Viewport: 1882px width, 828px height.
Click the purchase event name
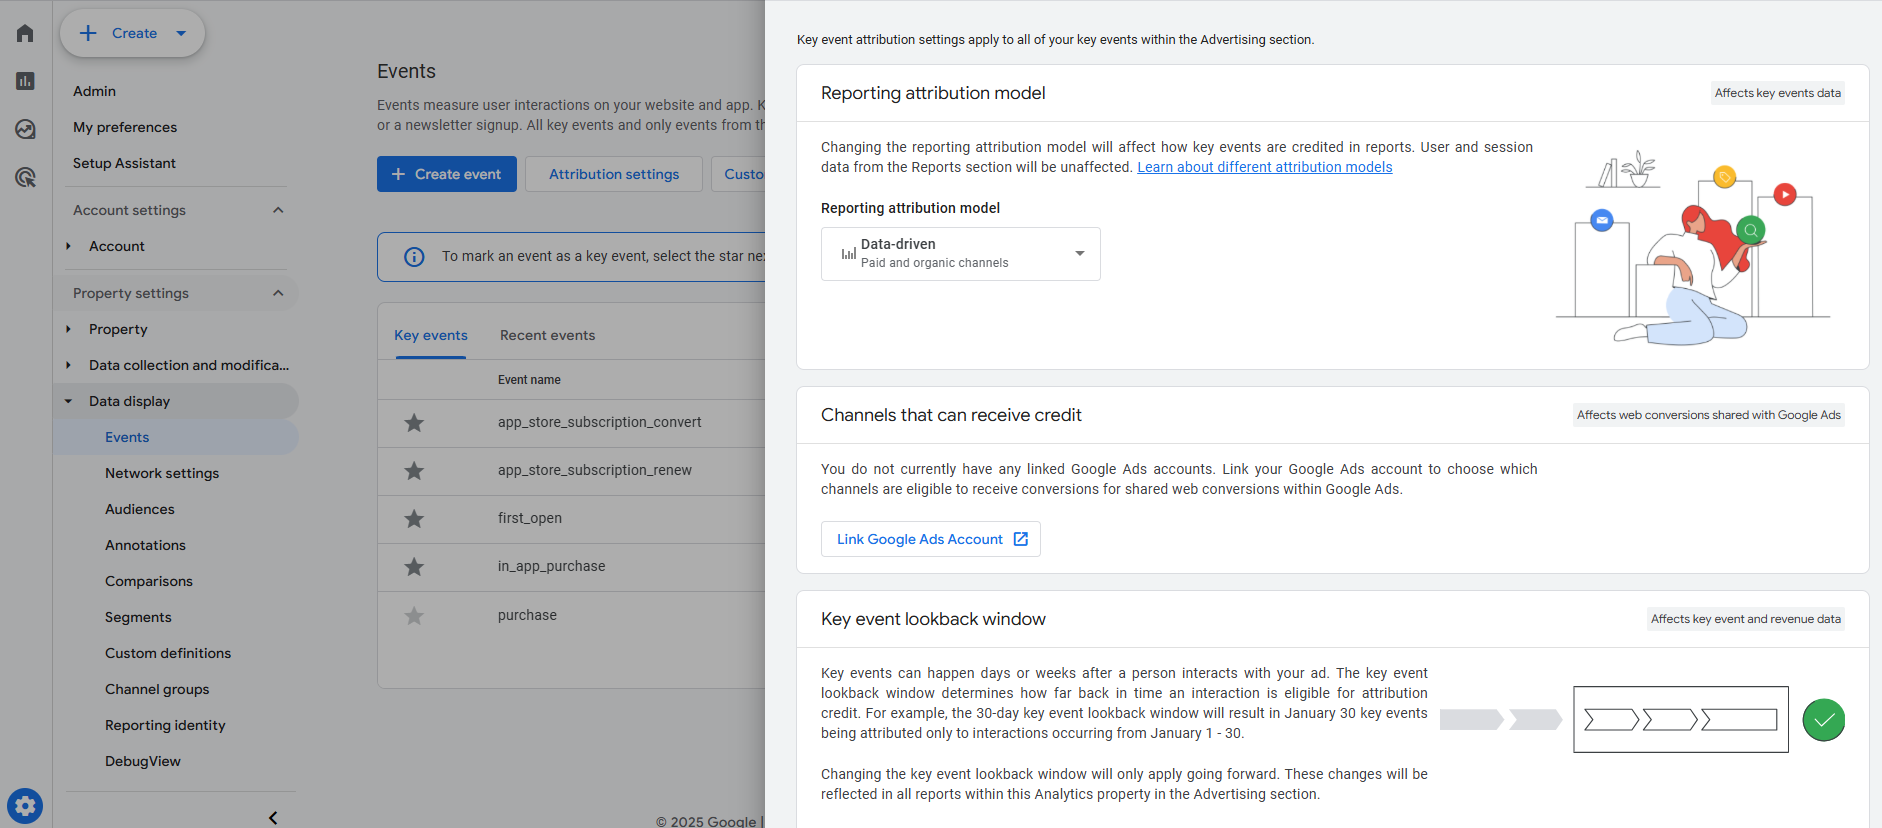point(527,615)
